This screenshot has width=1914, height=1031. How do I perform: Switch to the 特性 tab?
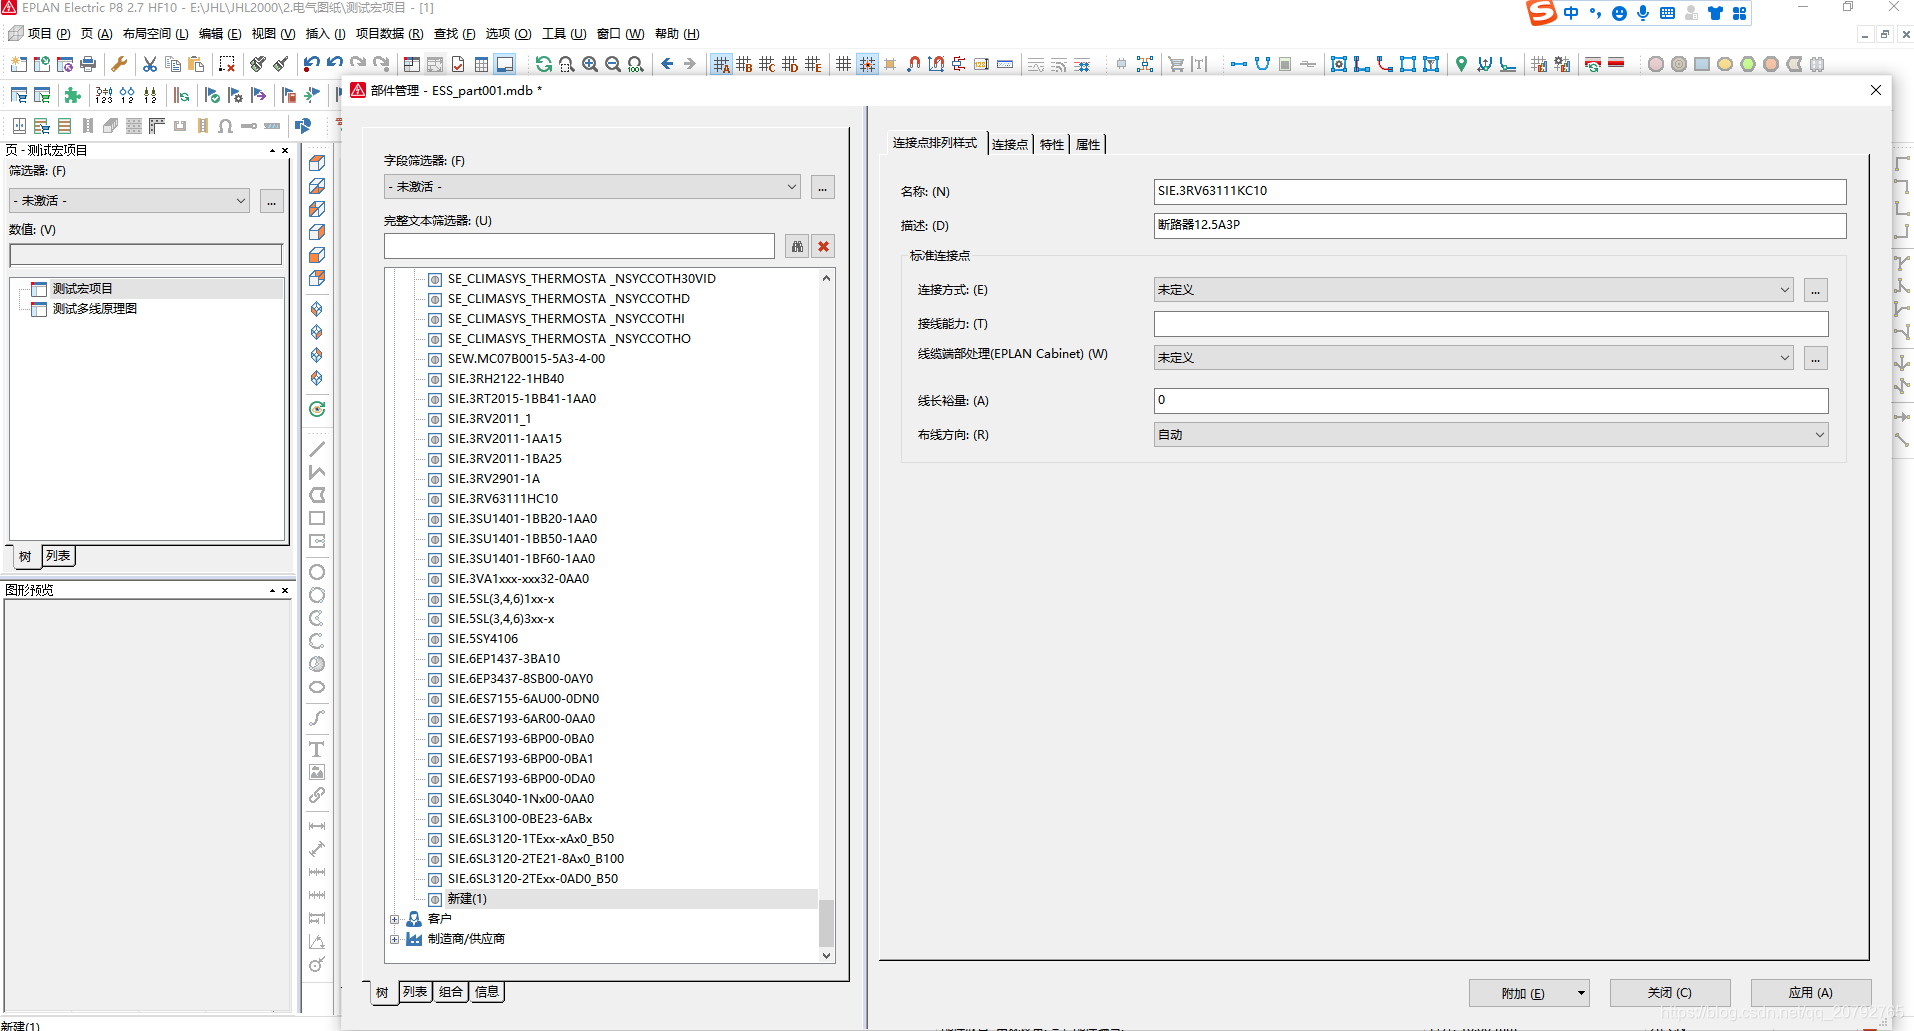[1051, 144]
